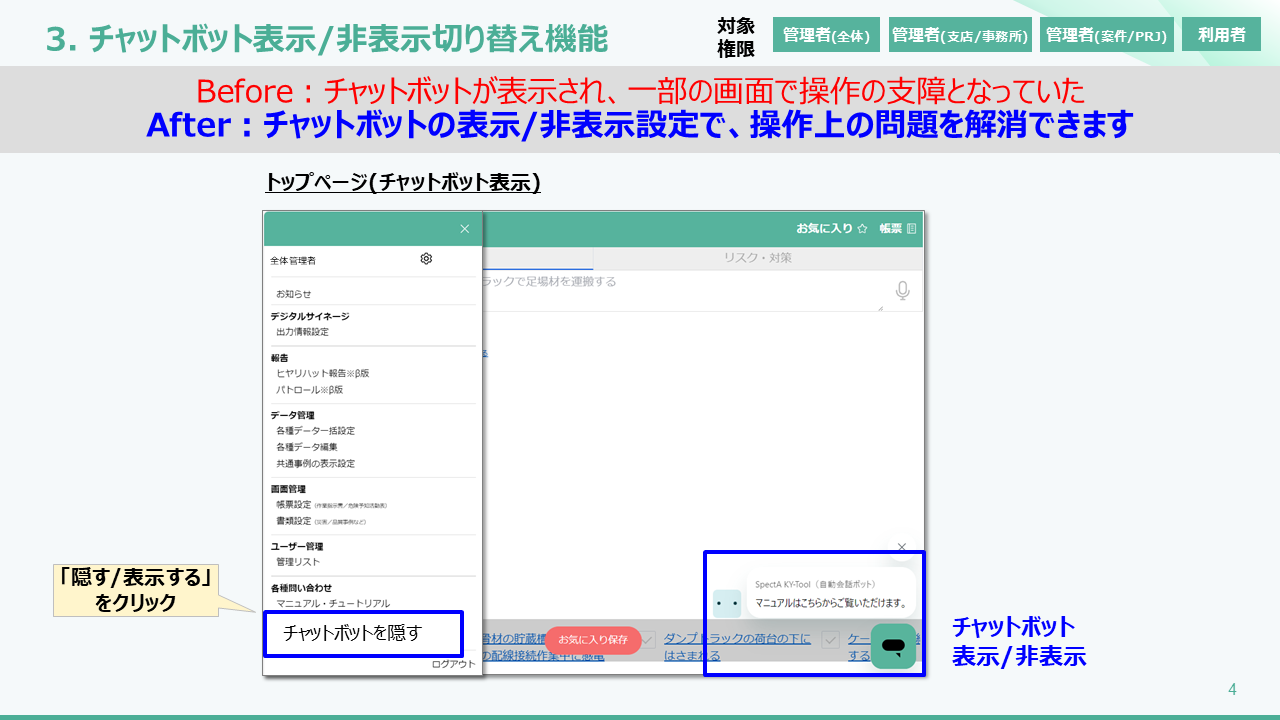1280x720 pixels.
Task: Open the 帳票 form icon in the header
Action: click(x=911, y=229)
